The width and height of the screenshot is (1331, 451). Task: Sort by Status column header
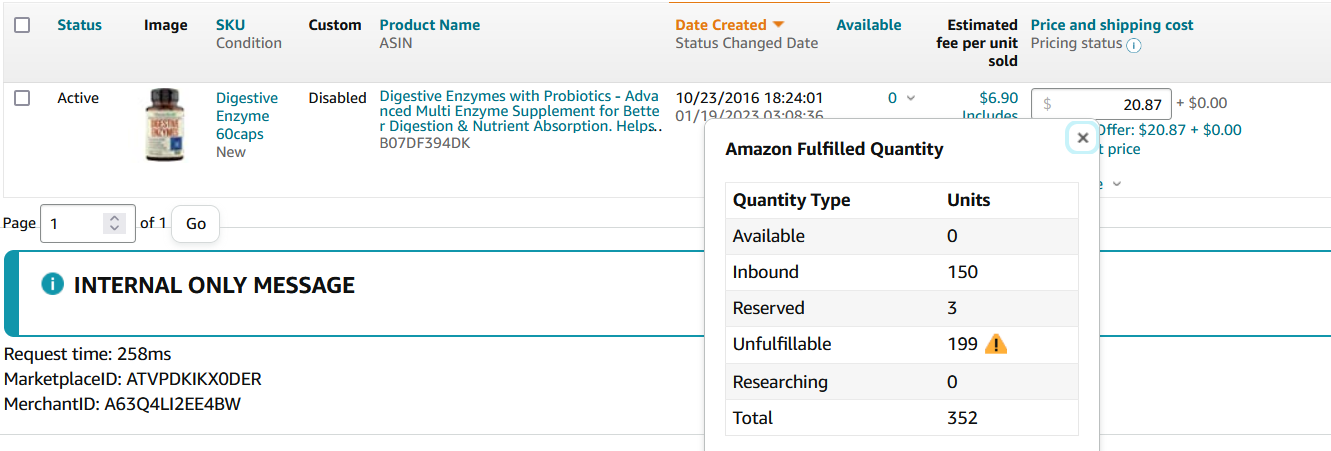(79, 25)
